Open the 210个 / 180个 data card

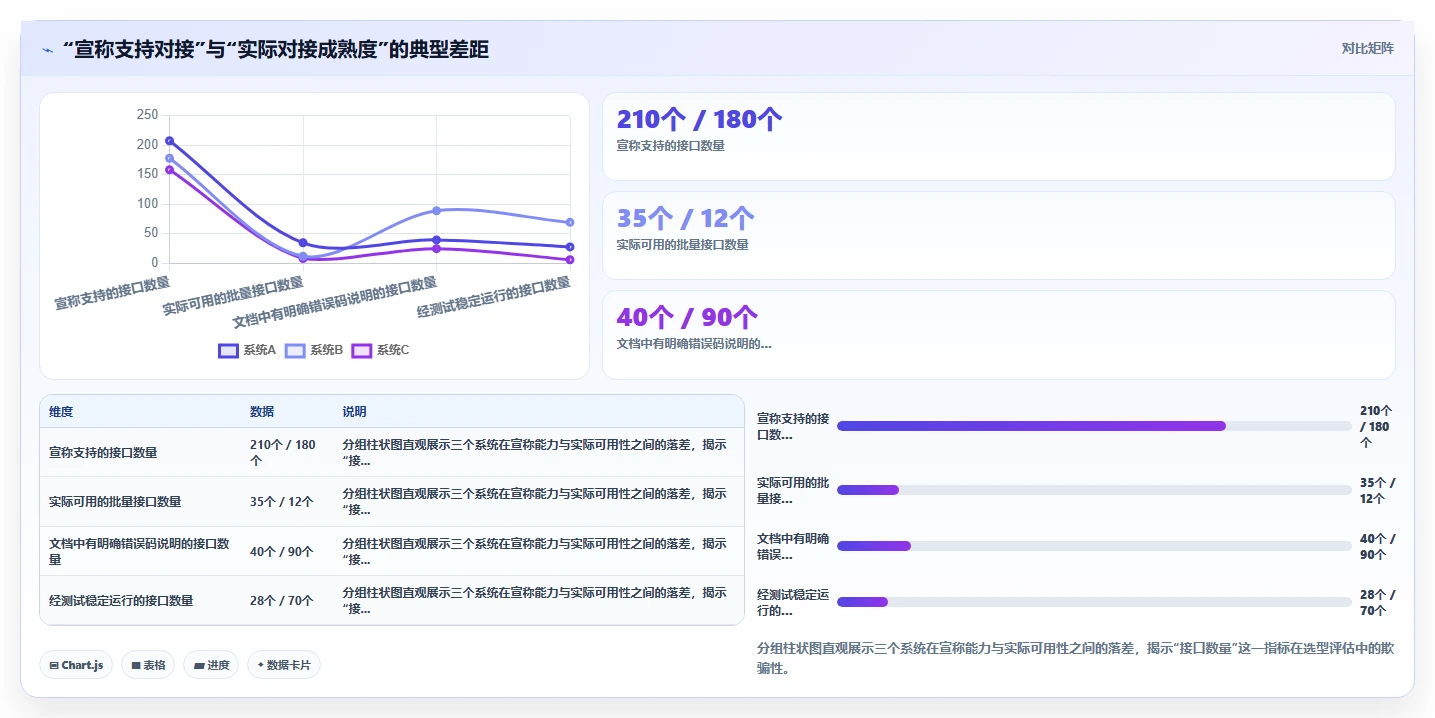coord(998,136)
